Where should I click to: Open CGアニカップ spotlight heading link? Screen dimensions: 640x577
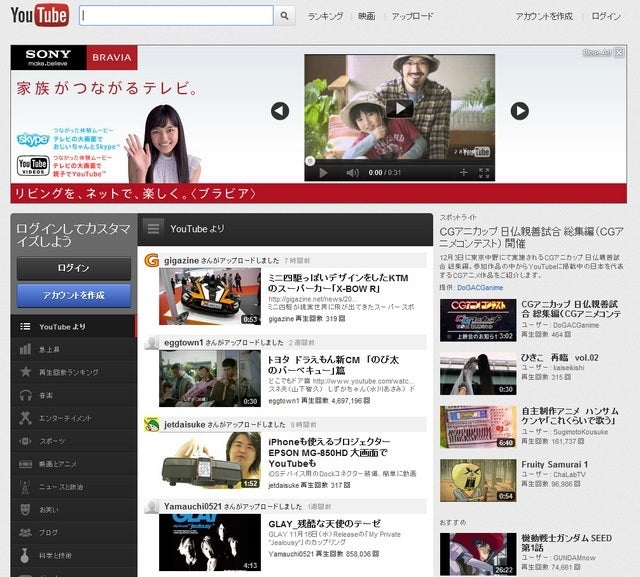click(531, 237)
